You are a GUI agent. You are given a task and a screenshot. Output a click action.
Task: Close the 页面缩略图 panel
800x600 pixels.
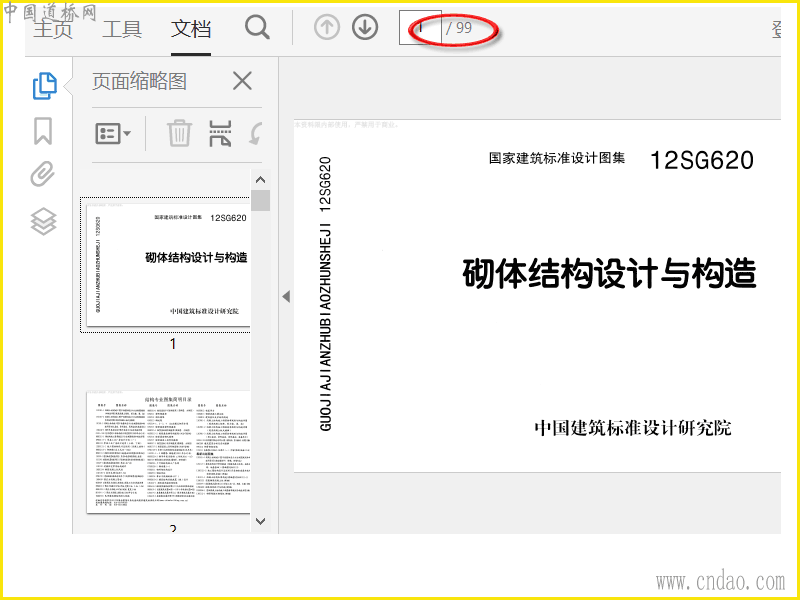242,81
